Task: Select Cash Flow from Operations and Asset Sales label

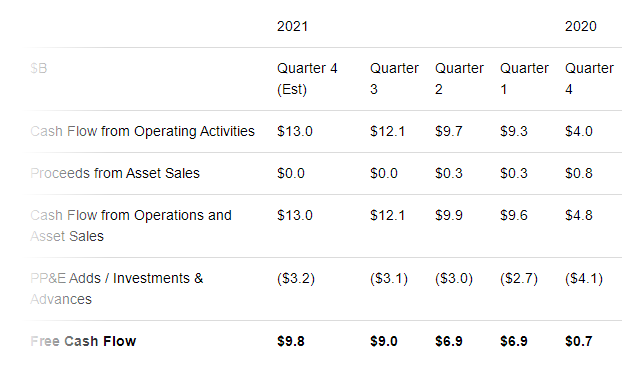Action: 131,225
